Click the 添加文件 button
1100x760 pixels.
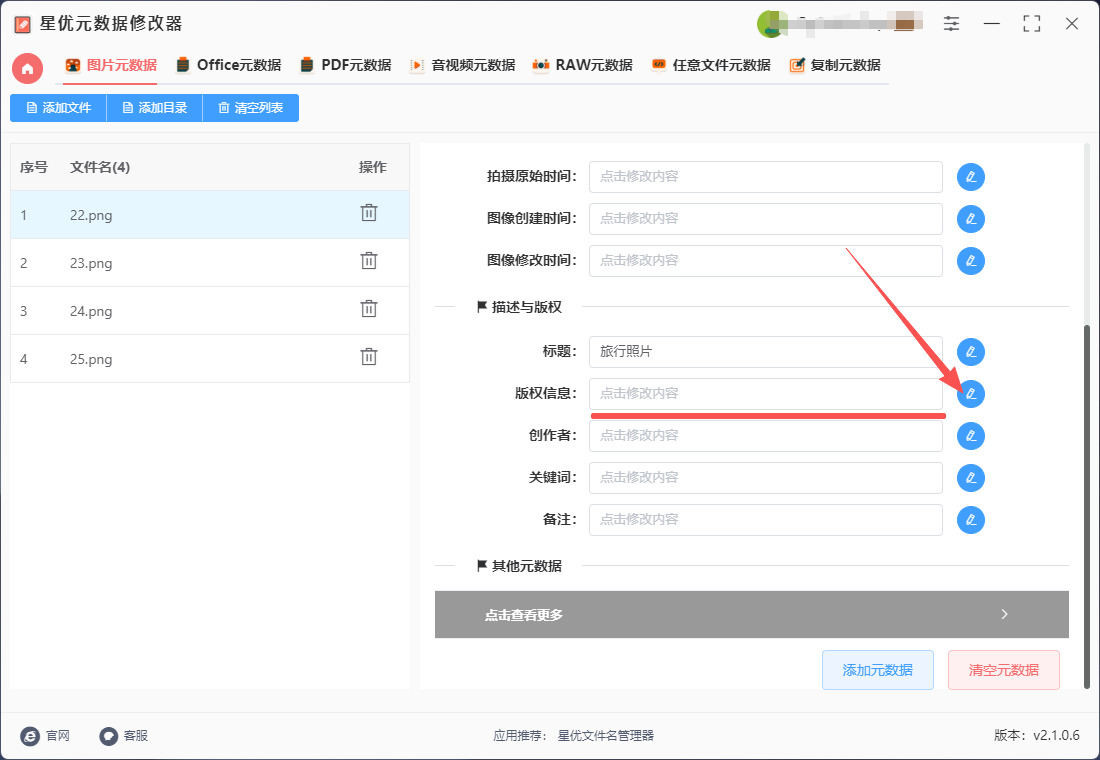pos(58,108)
